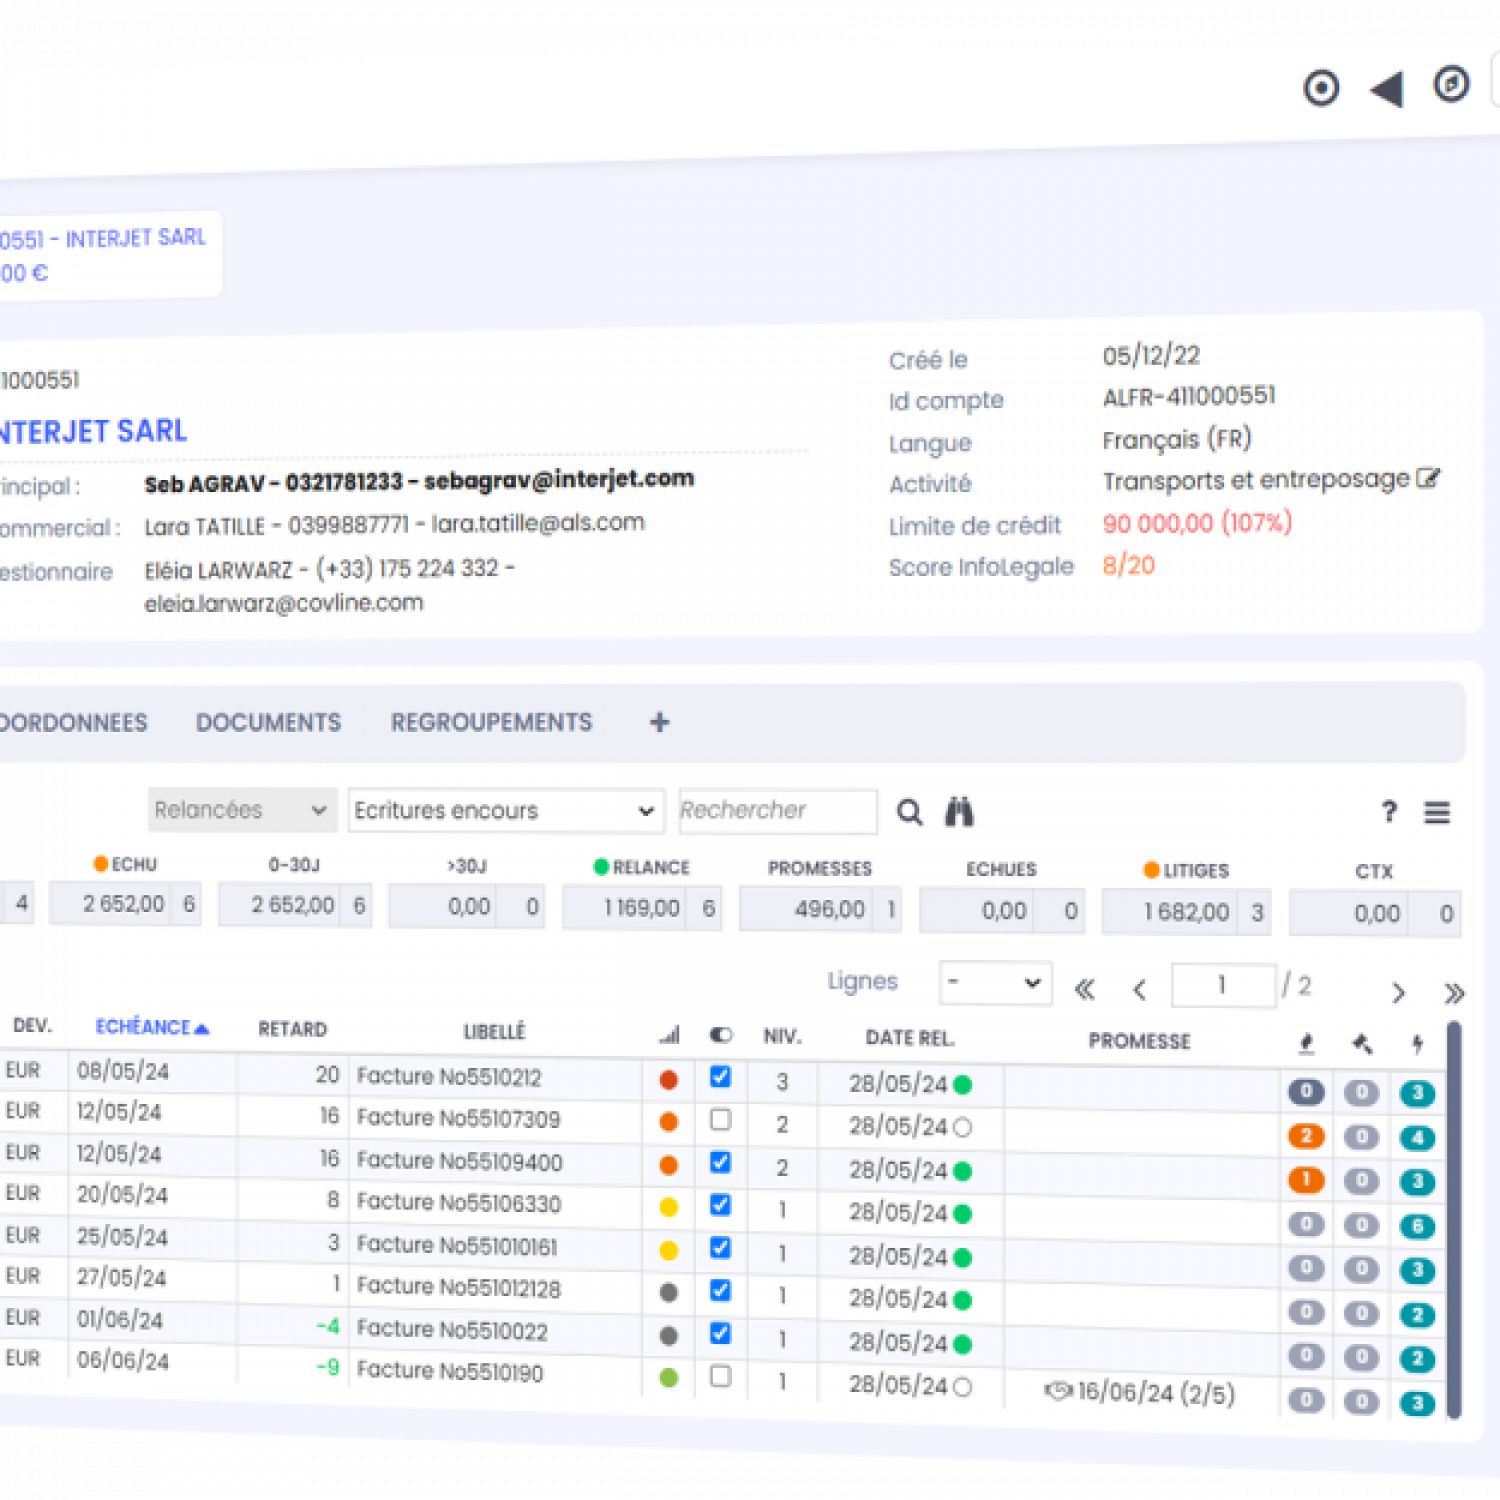This screenshot has height=1500, width=1500.
Task: Click the black back-arrow triangle icon in the top bar
Action: point(1386,89)
